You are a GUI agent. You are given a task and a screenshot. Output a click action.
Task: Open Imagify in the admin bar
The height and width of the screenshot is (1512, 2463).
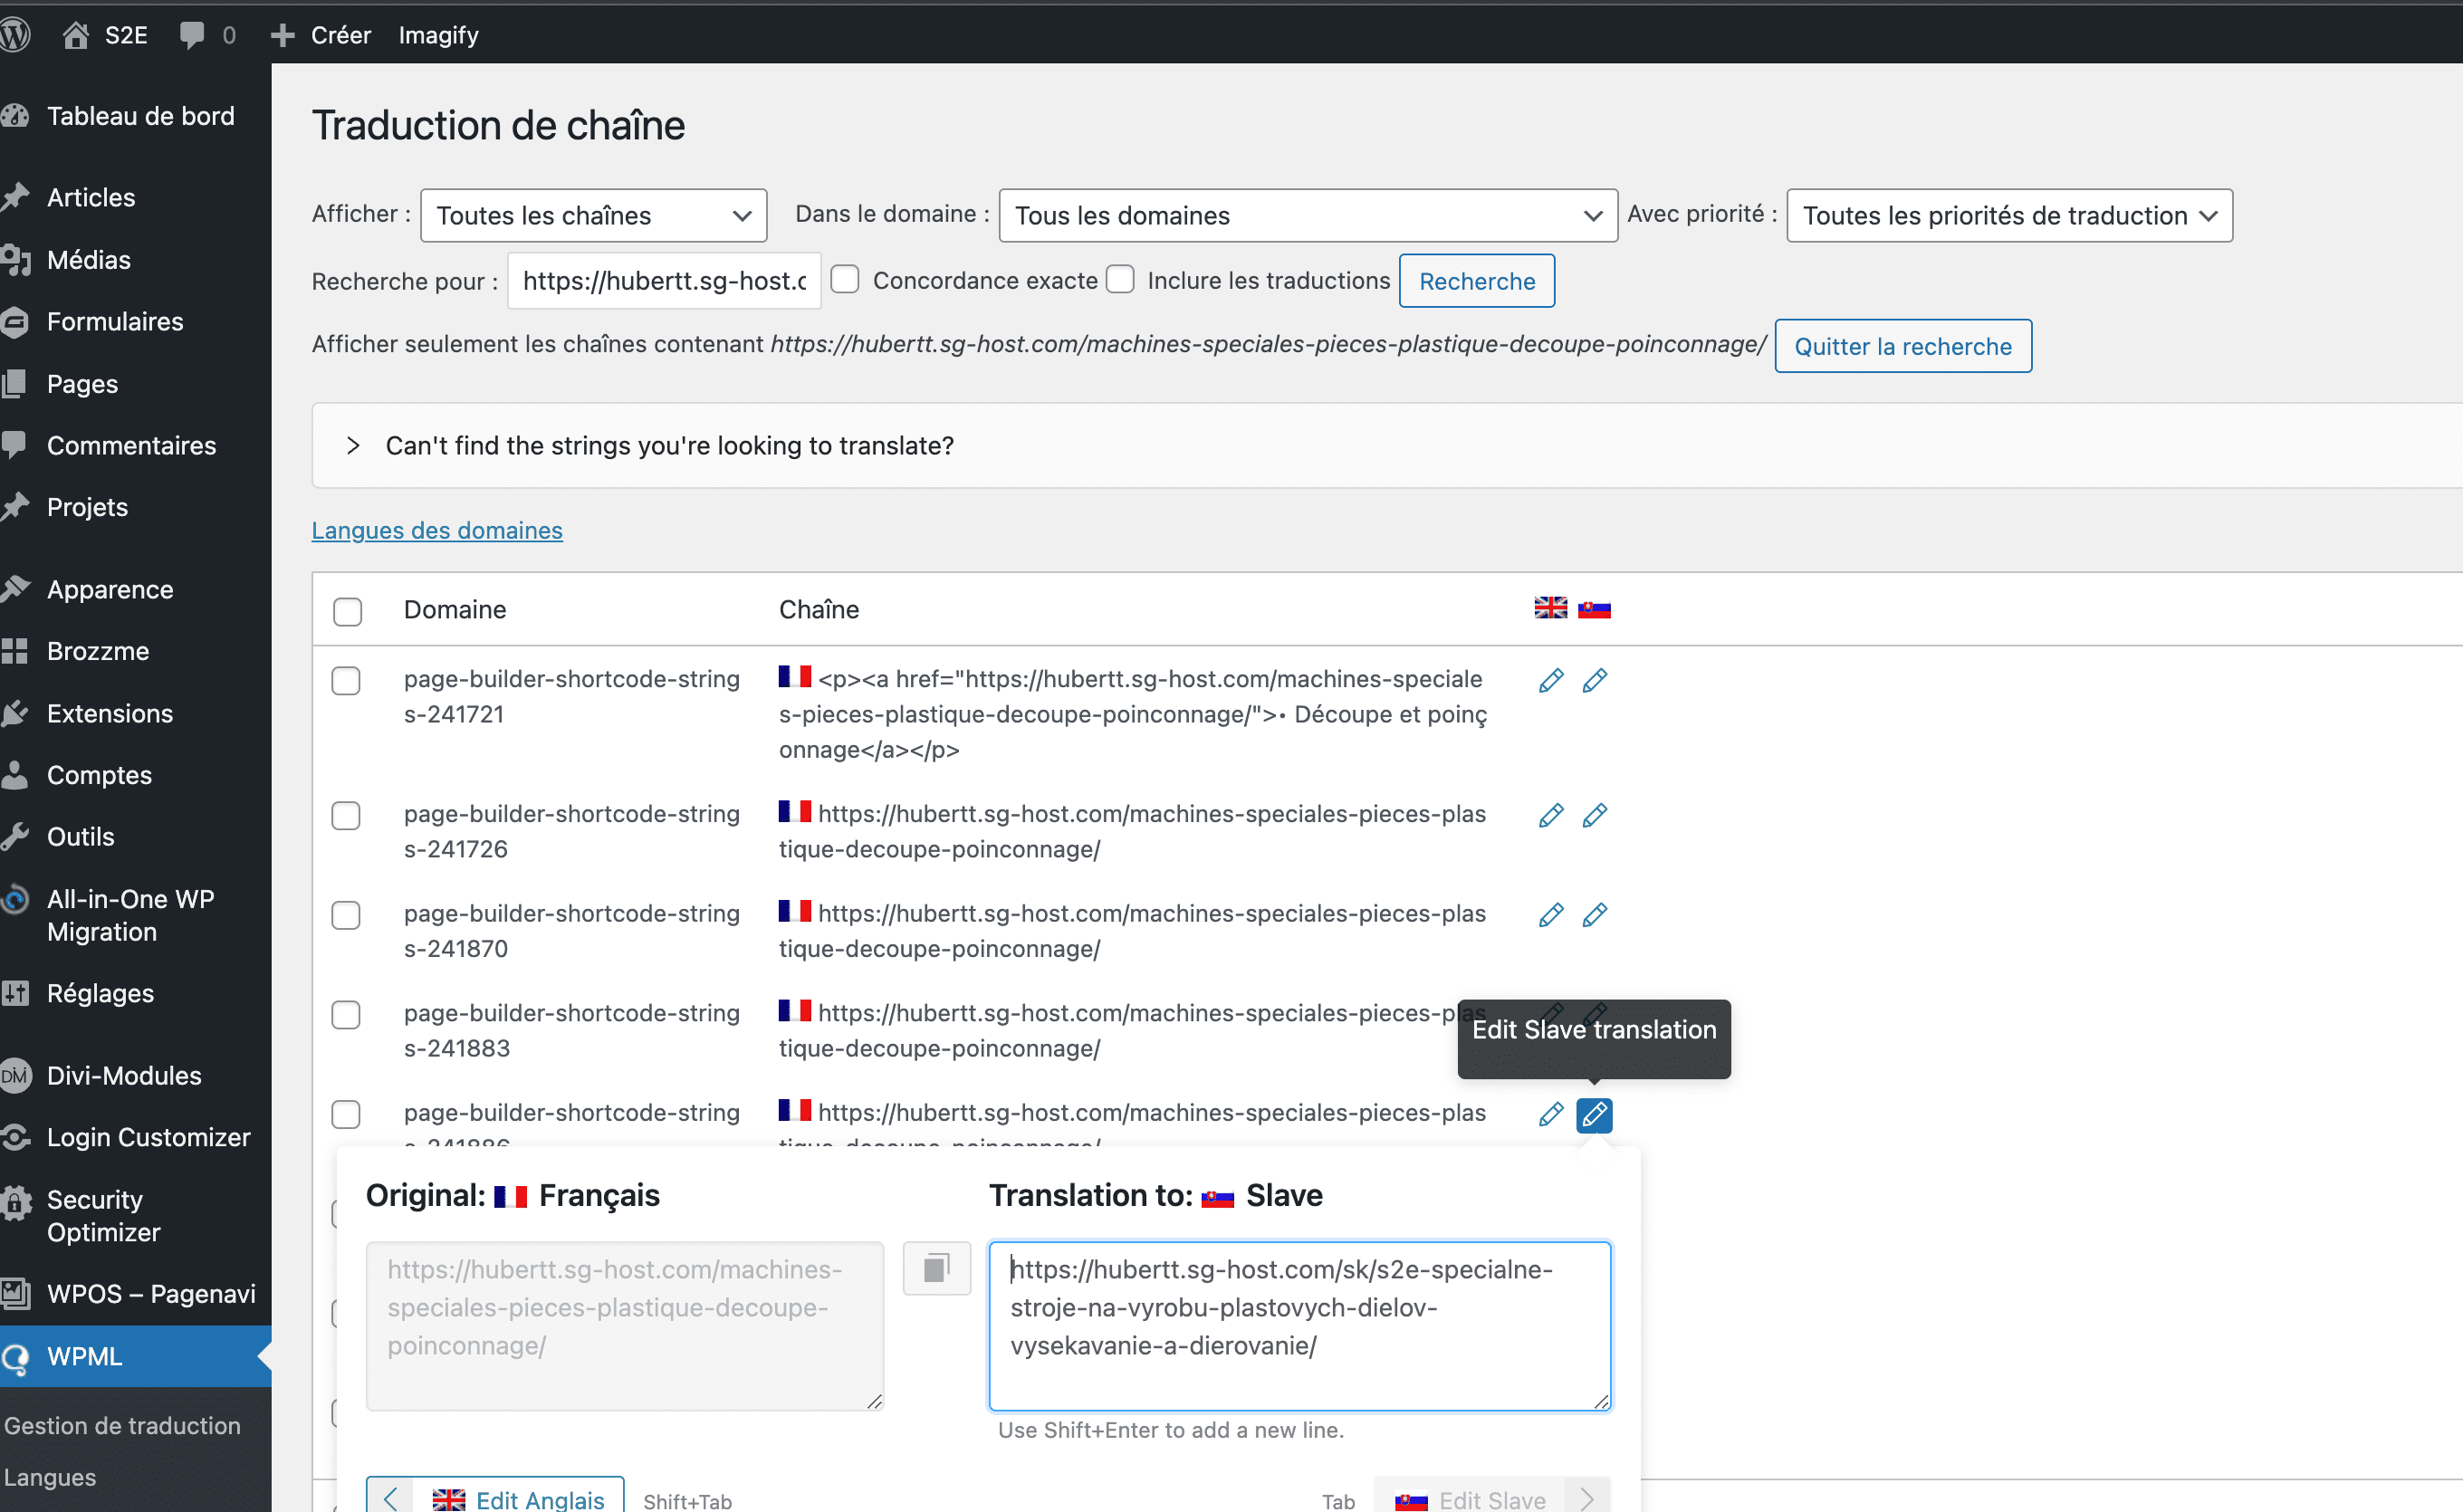pos(438,35)
